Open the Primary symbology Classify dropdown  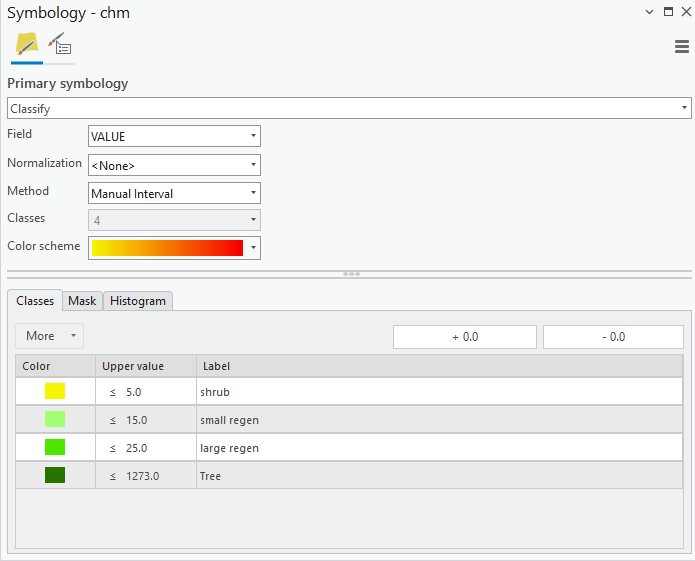point(349,108)
